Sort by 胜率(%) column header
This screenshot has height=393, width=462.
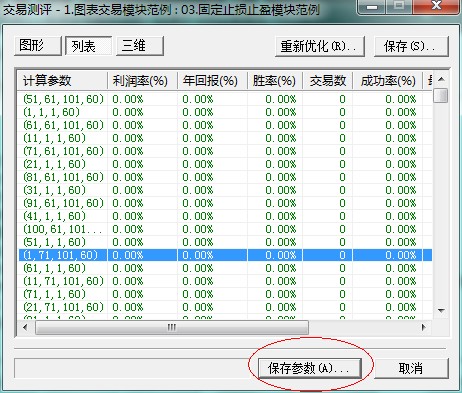click(275, 80)
